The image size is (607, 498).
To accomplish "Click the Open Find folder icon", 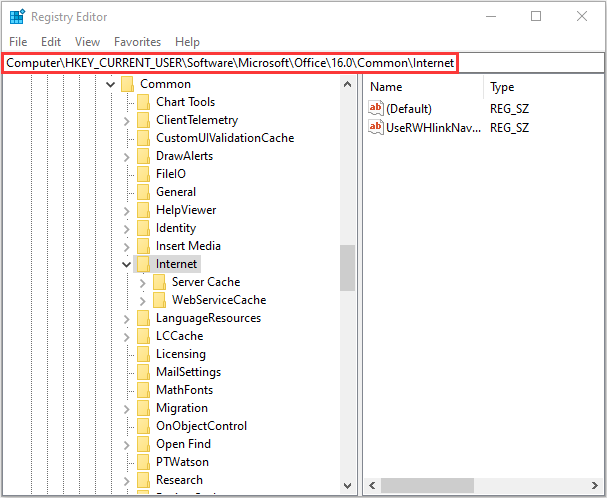I will point(143,444).
